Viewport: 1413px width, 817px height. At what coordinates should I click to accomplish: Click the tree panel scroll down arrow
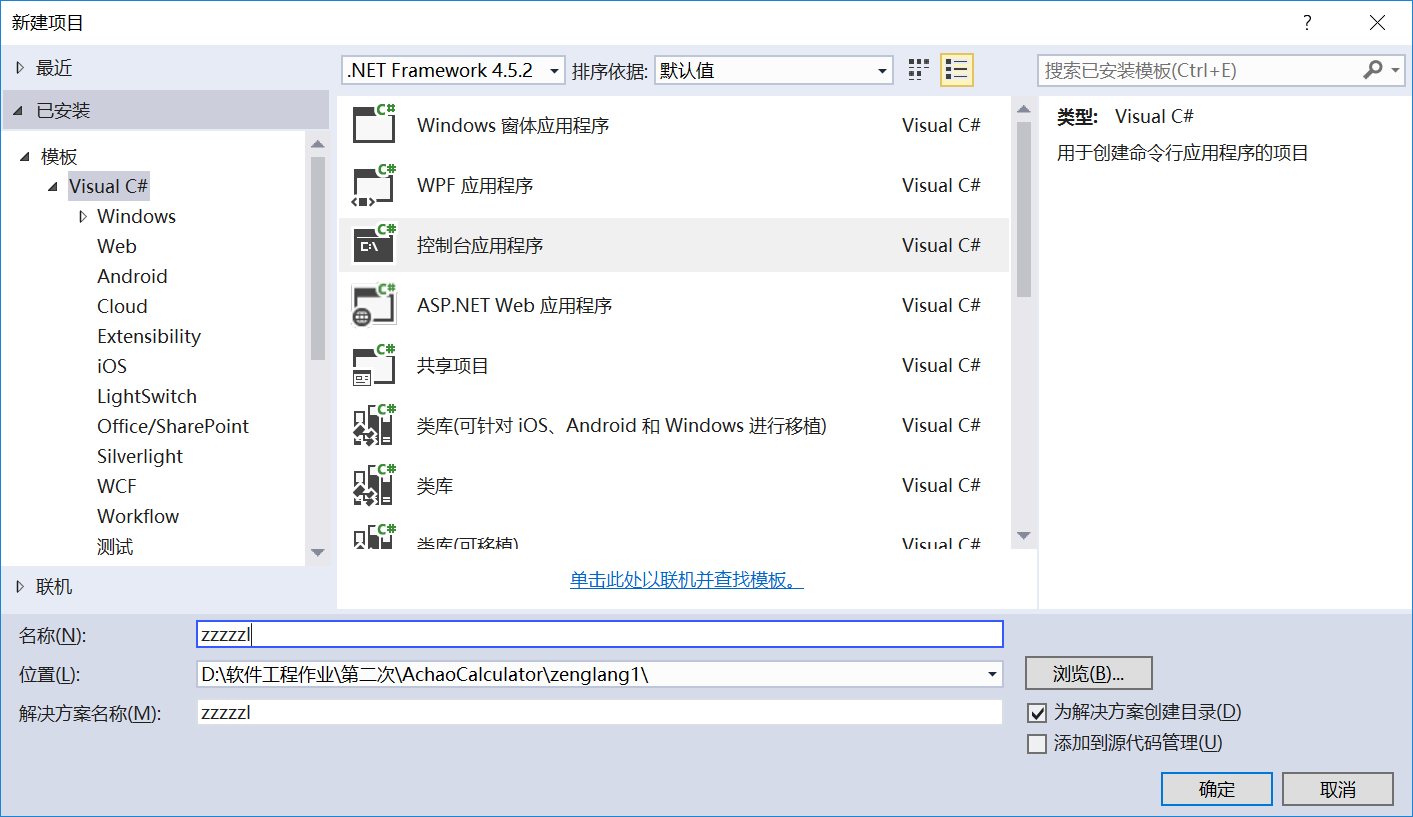[318, 552]
